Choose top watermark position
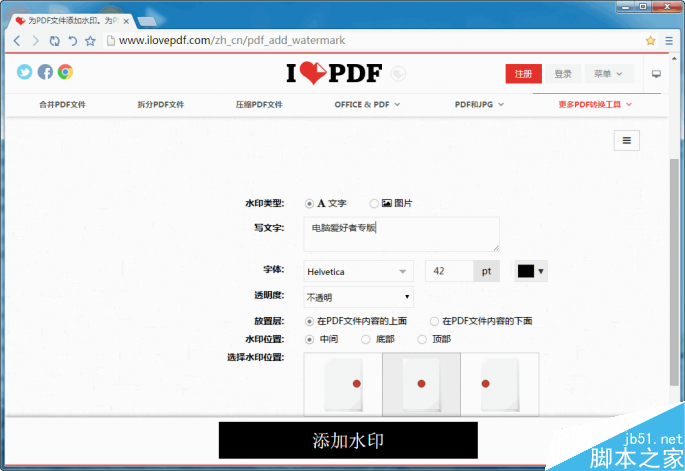685x471 pixels. [422, 339]
